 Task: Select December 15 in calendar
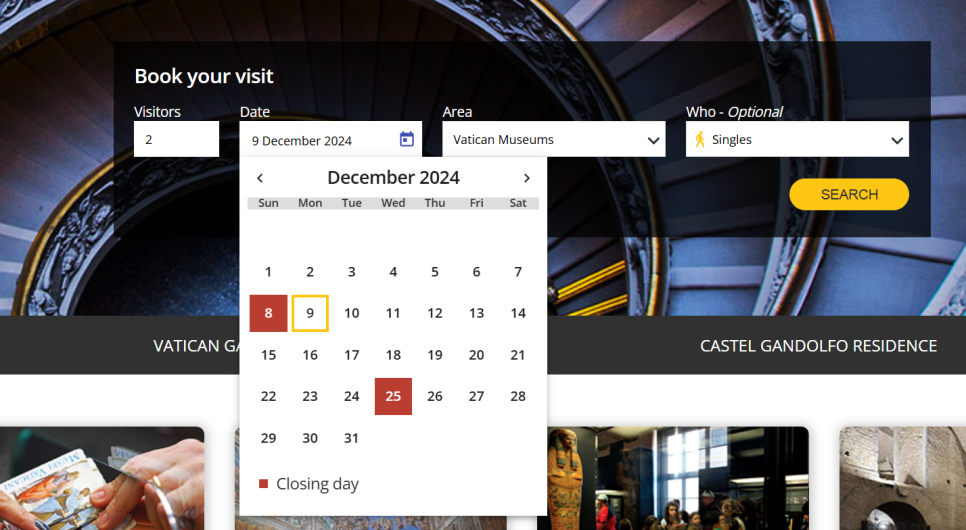point(268,355)
